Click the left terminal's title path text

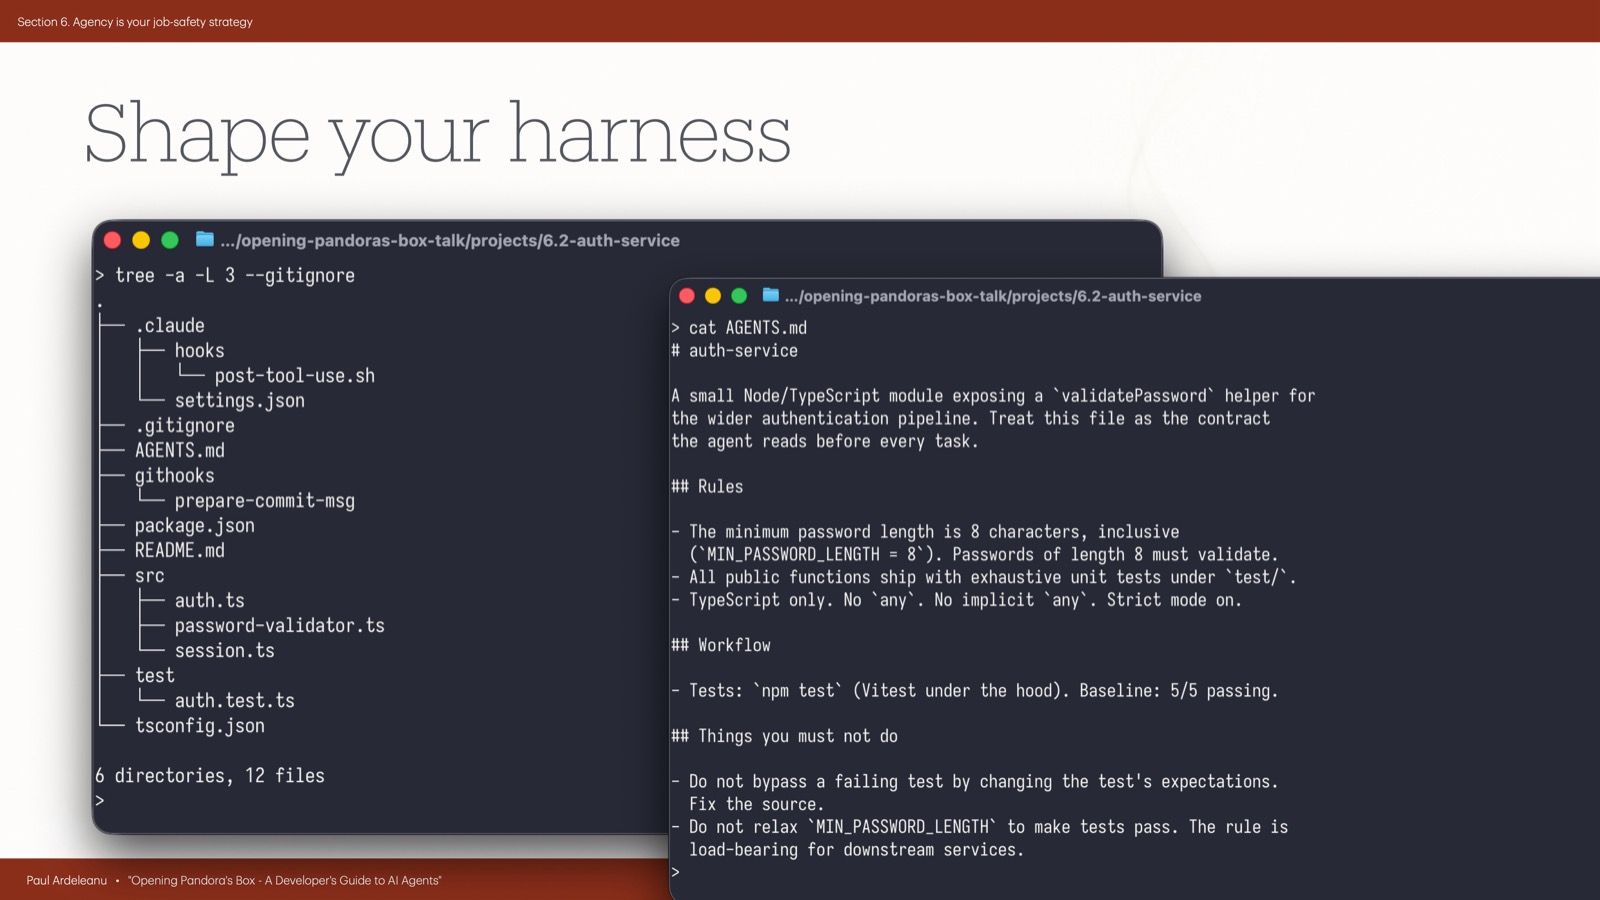click(450, 240)
